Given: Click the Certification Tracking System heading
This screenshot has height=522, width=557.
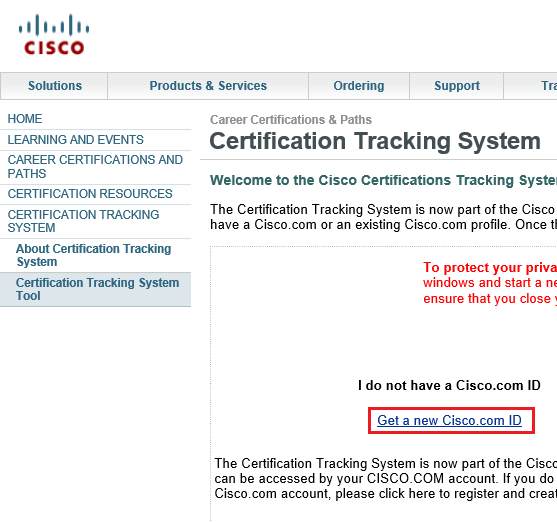Looking at the screenshot, I should coord(375,141).
